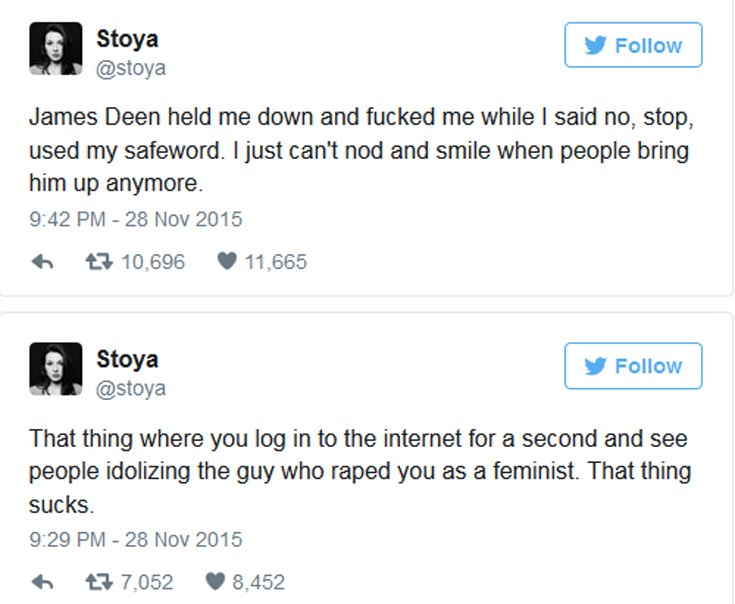Viewport: 735px width, 604px height.
Task: View the 11,665 likes count
Action: tap(275, 263)
